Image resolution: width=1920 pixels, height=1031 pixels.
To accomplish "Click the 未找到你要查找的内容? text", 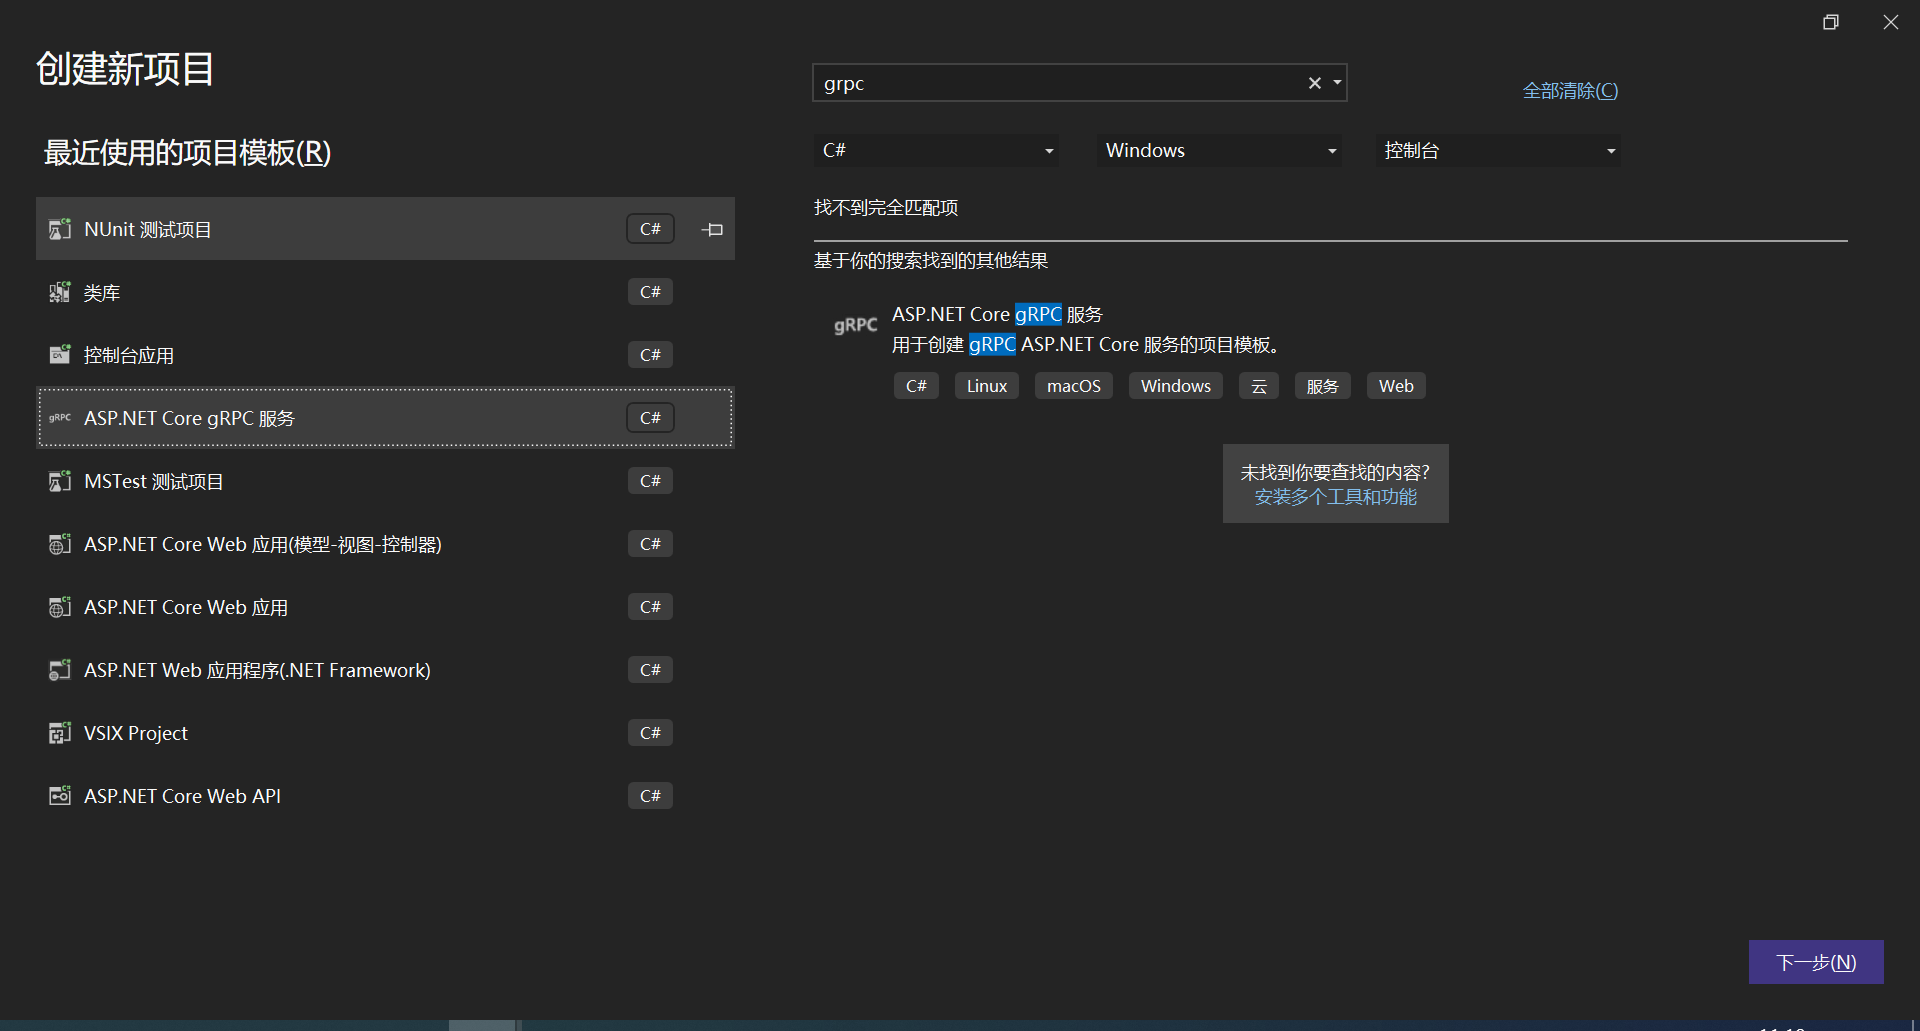I will pyautogui.click(x=1336, y=472).
